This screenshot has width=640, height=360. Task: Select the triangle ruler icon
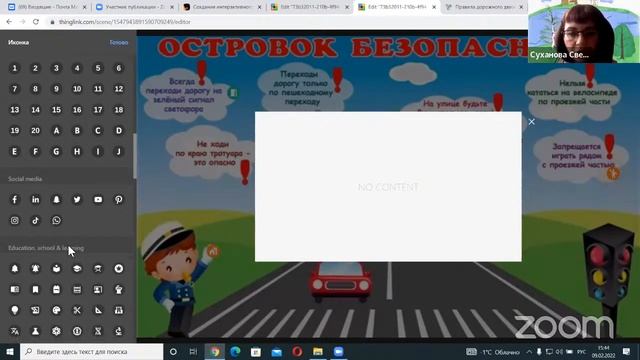click(98, 310)
